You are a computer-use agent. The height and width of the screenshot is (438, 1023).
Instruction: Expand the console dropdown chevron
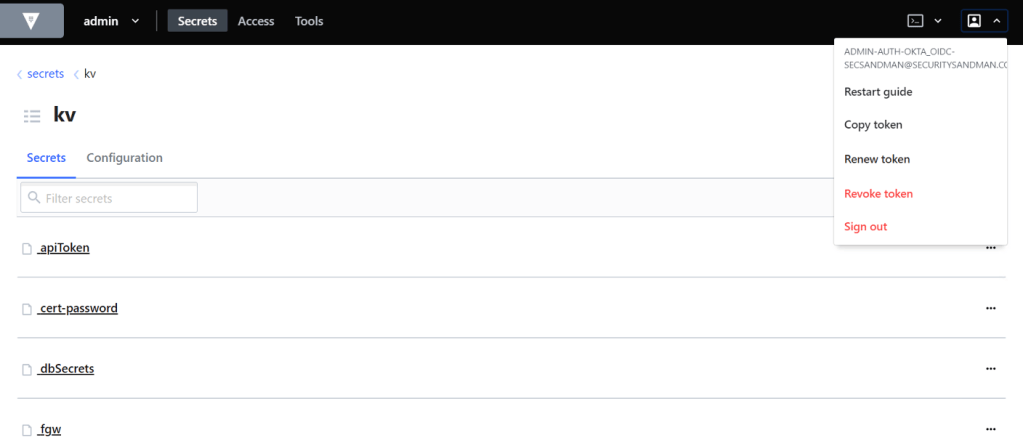pos(938,21)
